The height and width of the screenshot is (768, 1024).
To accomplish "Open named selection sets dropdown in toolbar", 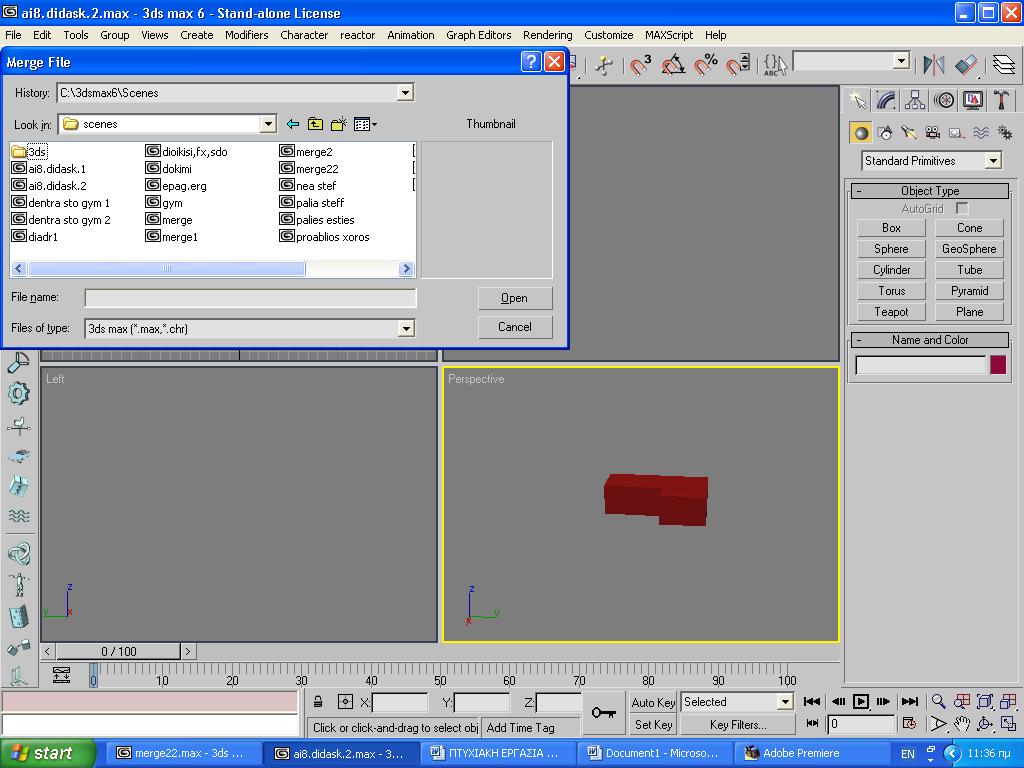I will 901,61.
